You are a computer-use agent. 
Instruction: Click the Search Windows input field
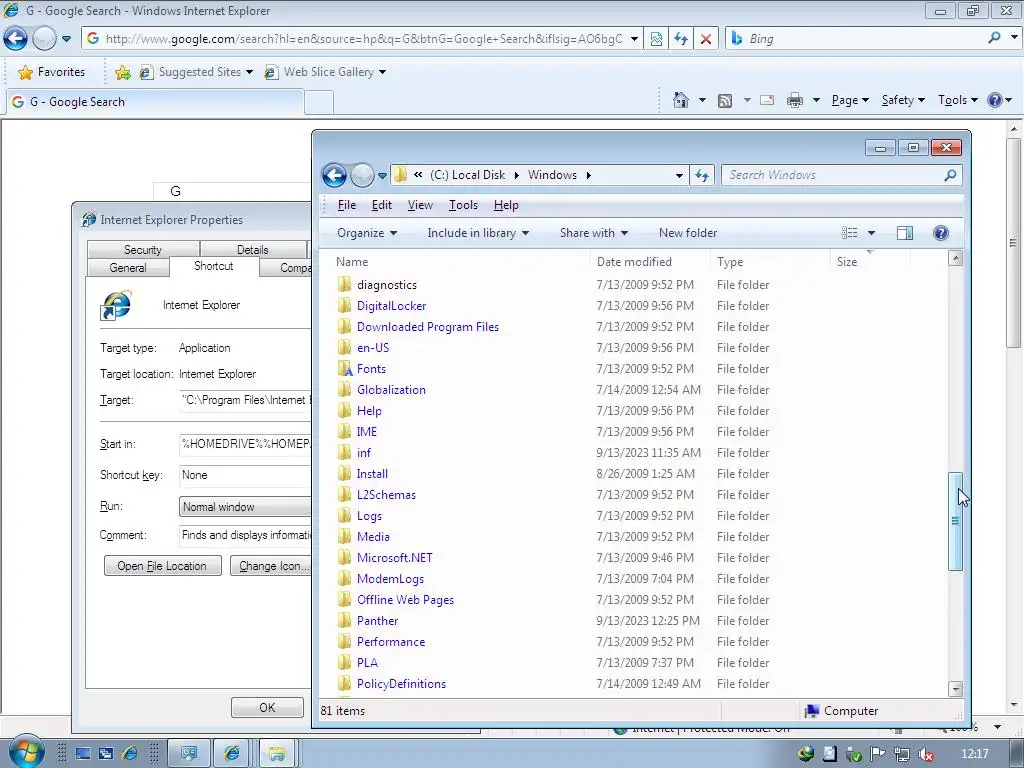tap(834, 175)
